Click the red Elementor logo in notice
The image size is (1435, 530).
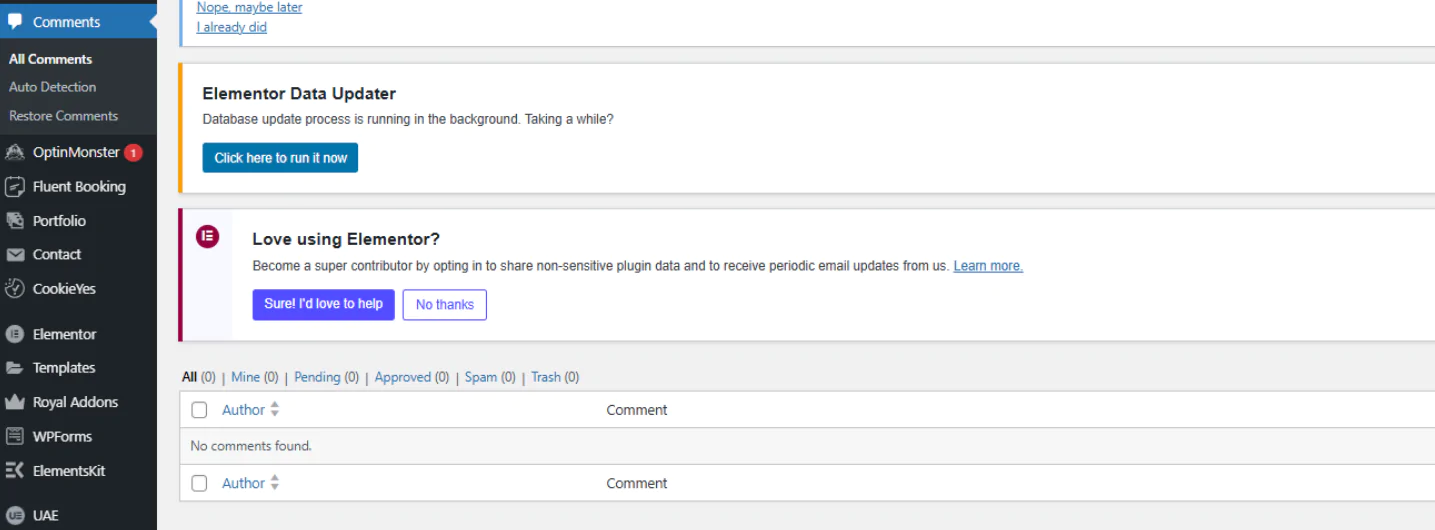point(207,237)
